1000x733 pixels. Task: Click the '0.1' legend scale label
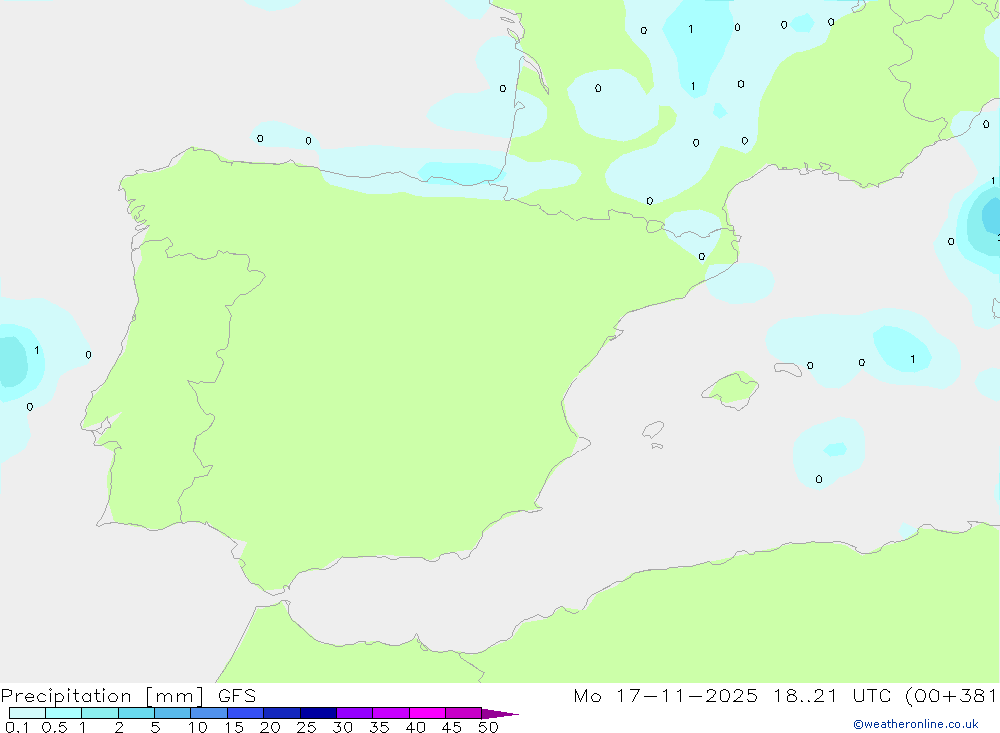17,727
